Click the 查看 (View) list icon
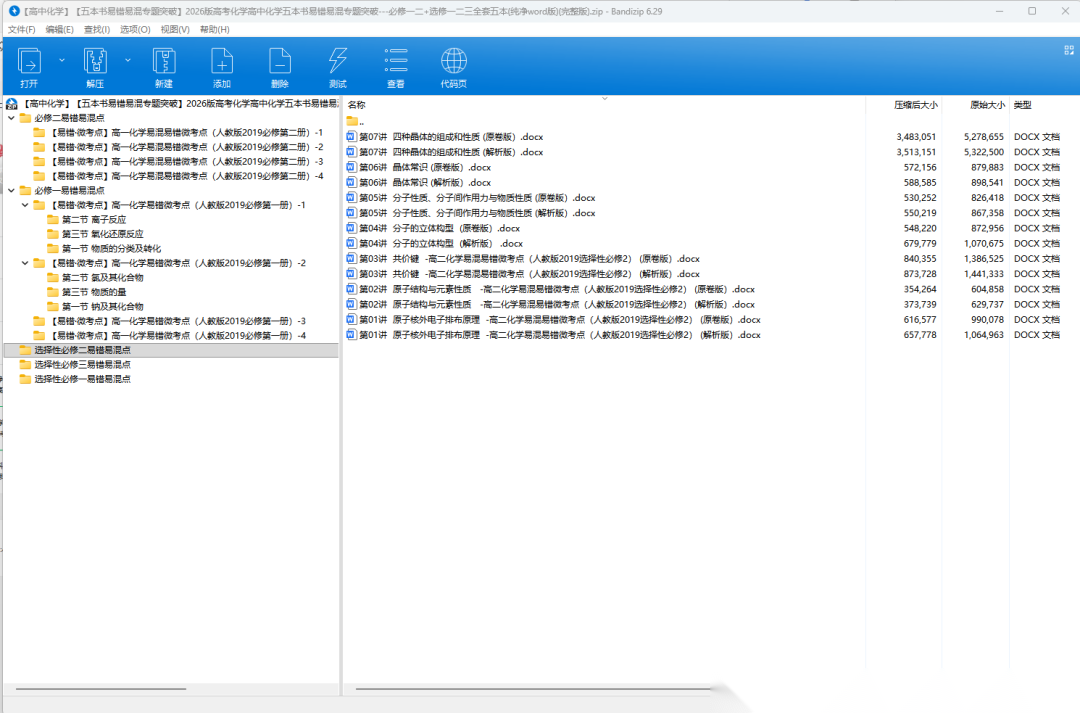The image size is (1080, 713). point(396,62)
